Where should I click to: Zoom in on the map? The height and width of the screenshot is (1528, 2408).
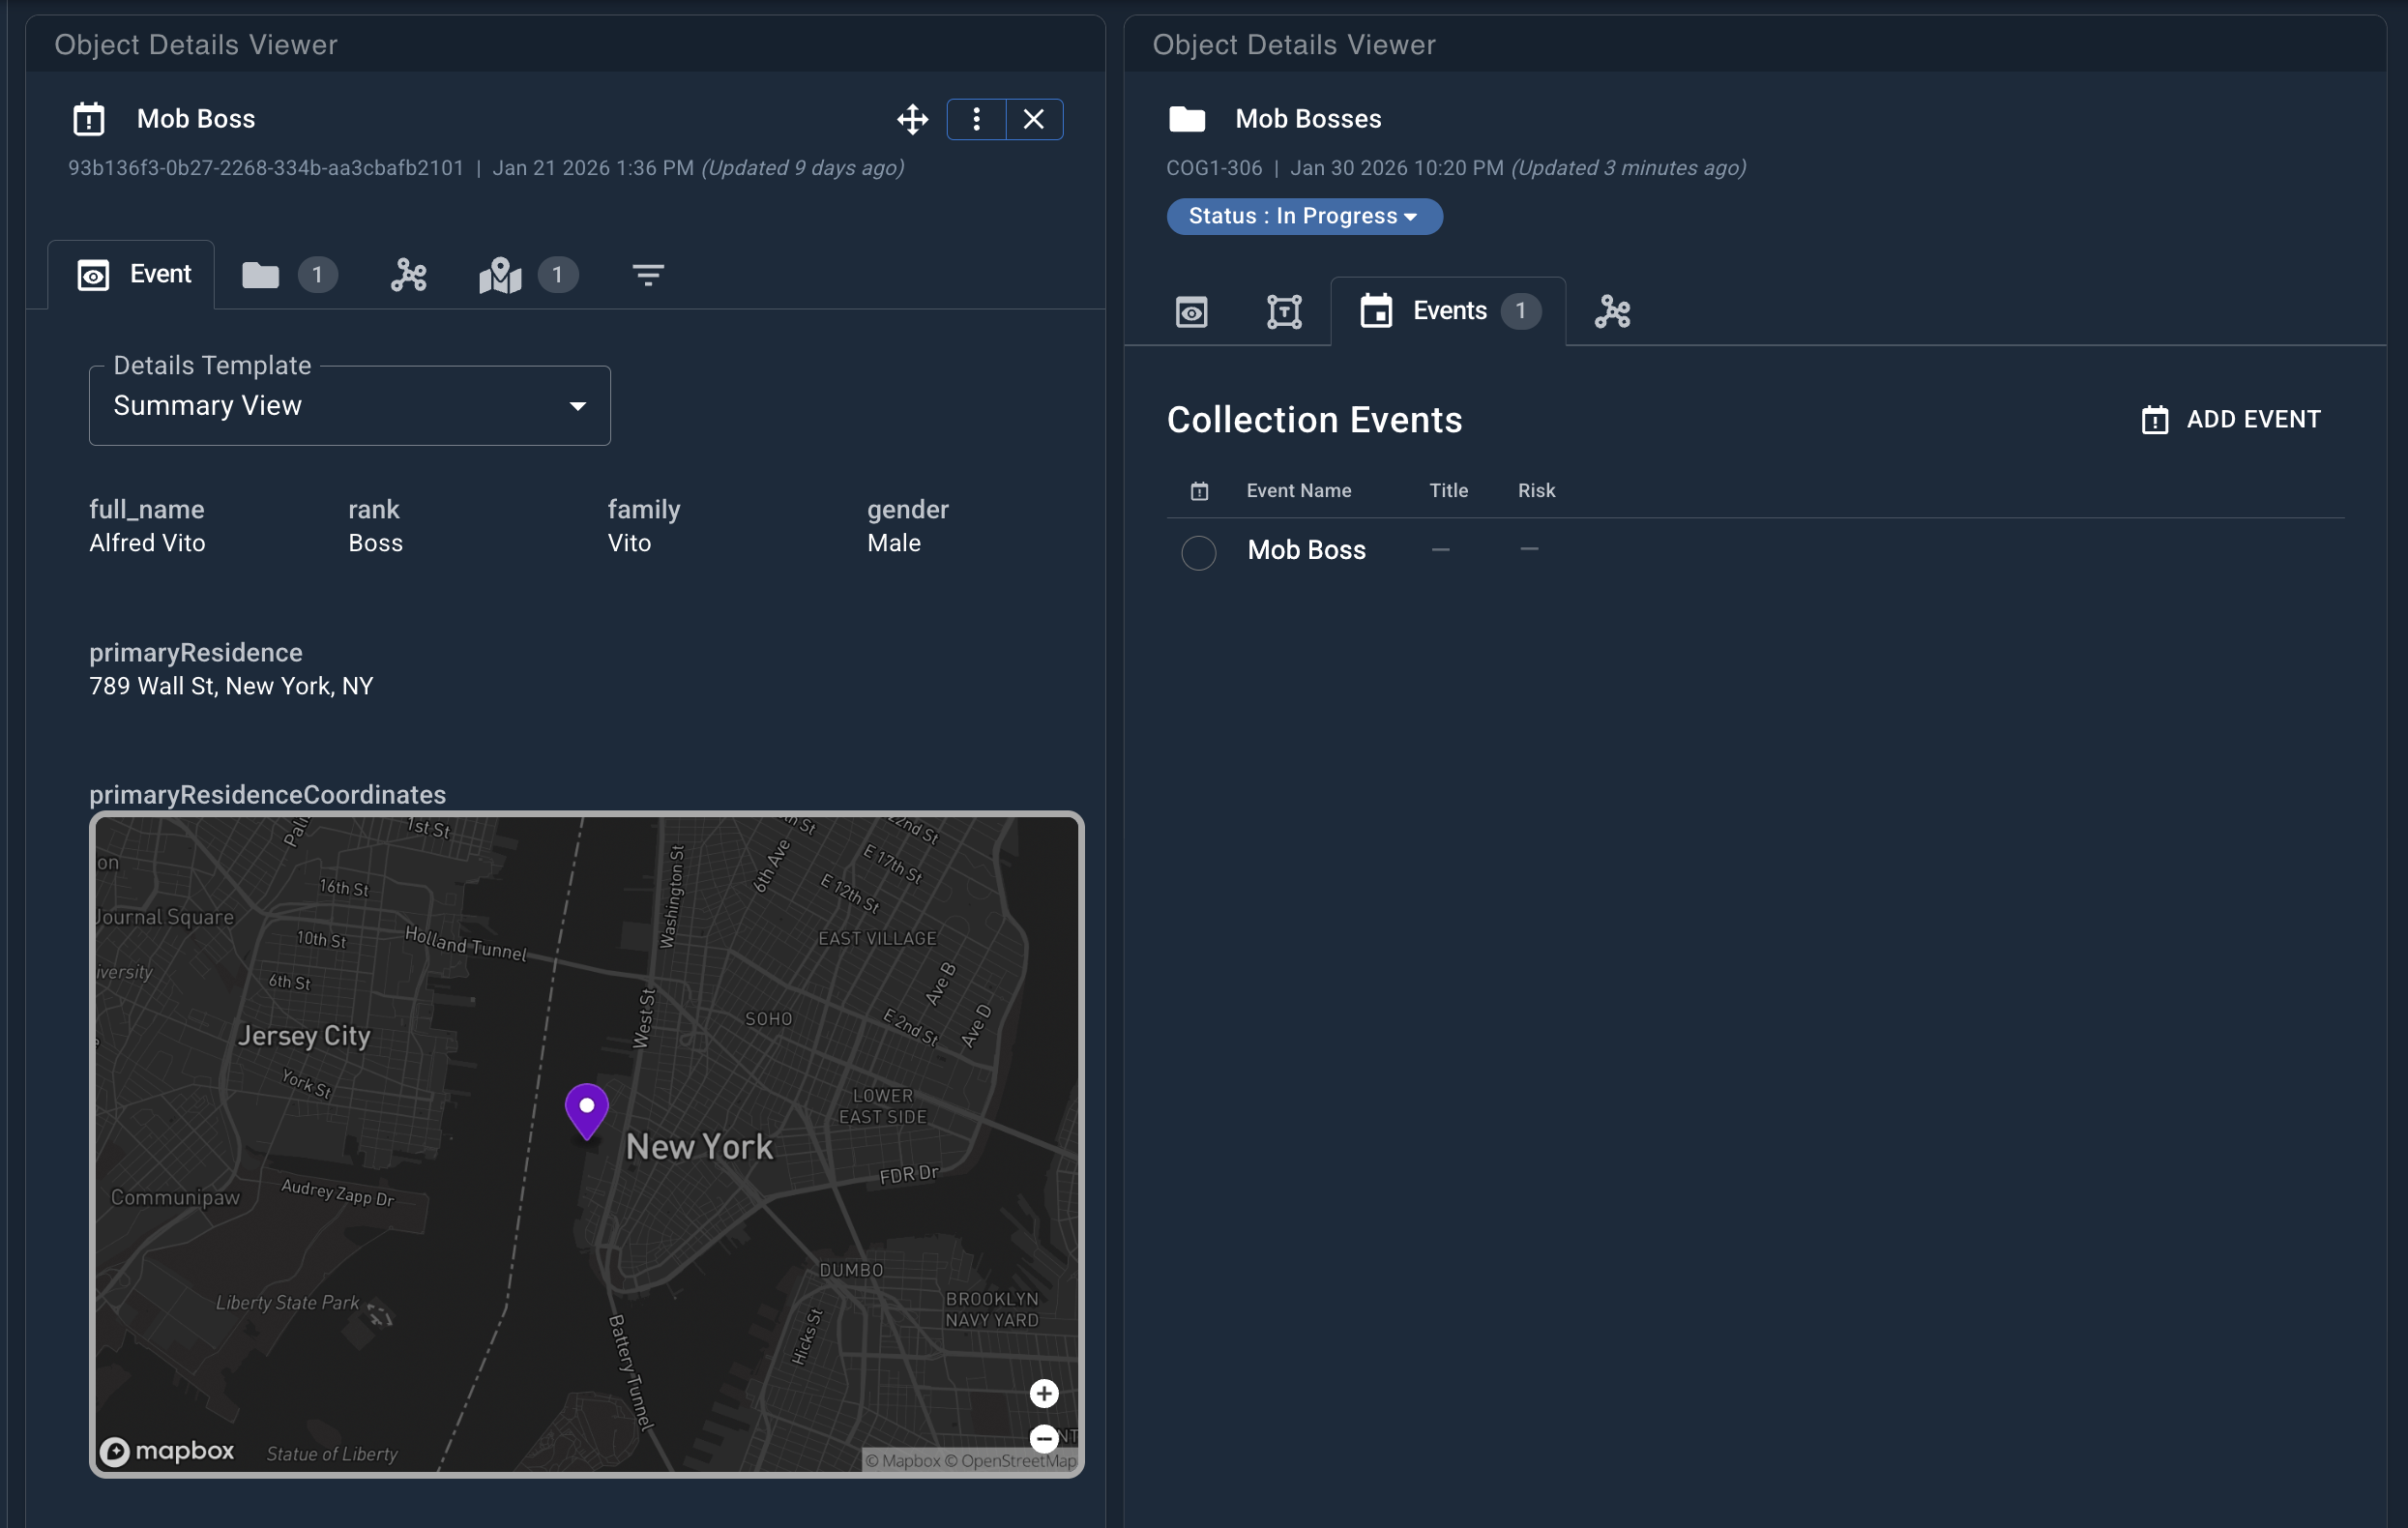pos(1043,1393)
